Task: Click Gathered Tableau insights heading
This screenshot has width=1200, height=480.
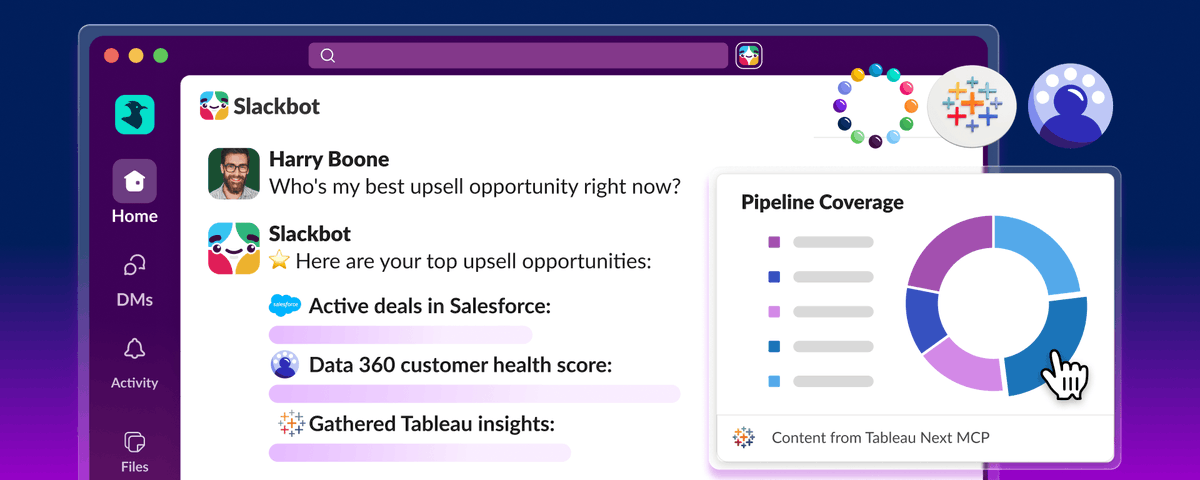Action: point(432,424)
